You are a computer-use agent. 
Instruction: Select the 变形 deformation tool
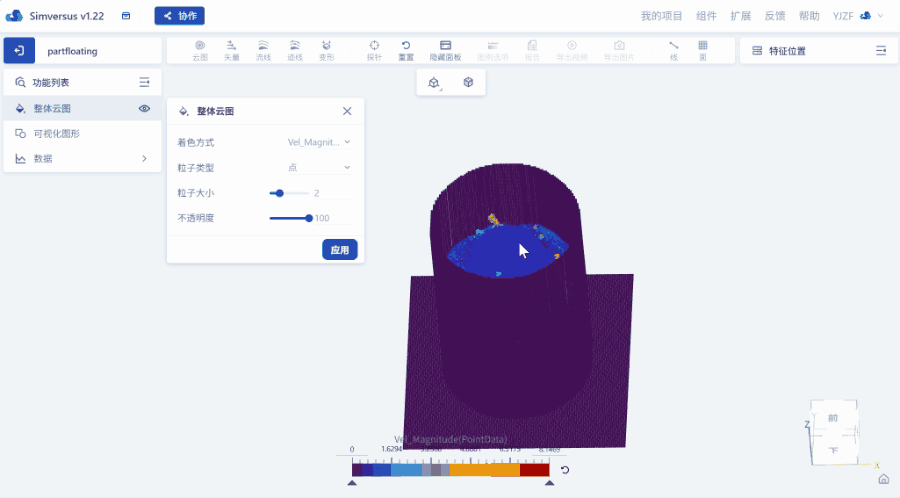326,50
